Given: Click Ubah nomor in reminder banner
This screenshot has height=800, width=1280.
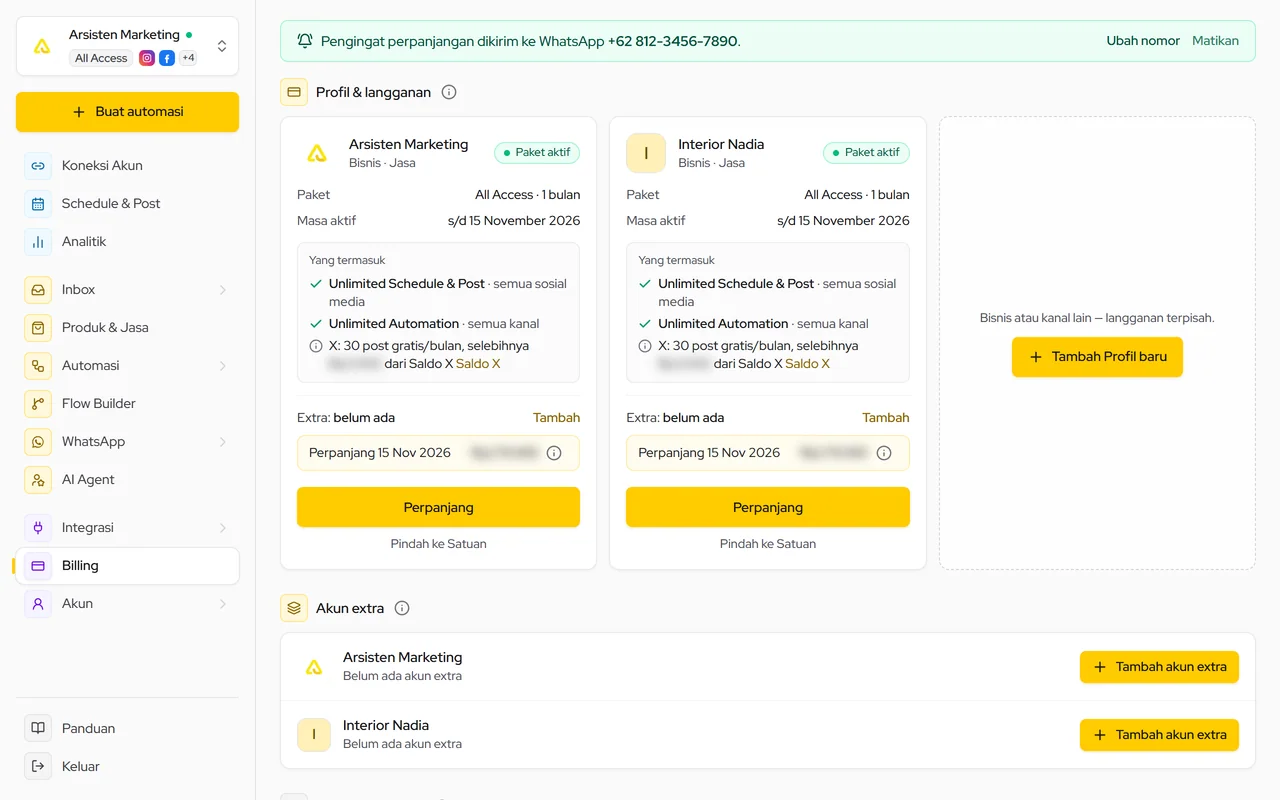Looking at the screenshot, I should point(1143,41).
